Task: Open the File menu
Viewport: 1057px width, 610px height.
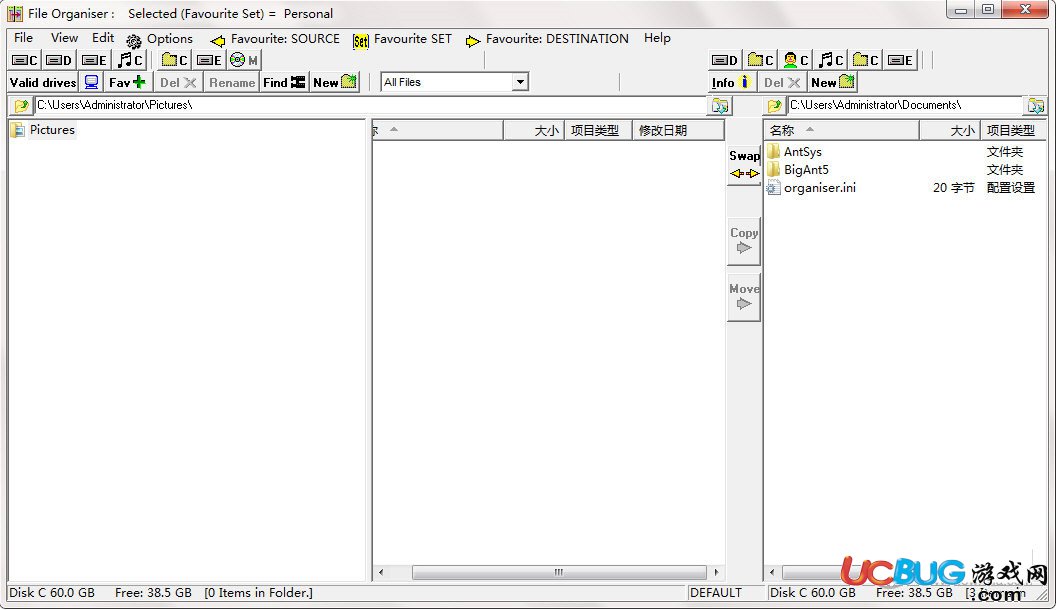Action: click(24, 38)
